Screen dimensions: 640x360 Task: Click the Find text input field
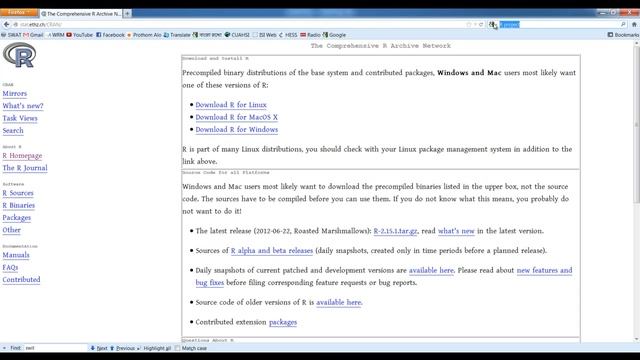coord(56,348)
